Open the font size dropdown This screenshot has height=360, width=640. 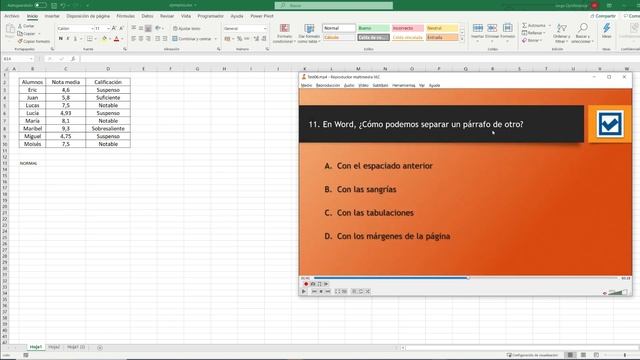tap(108, 29)
